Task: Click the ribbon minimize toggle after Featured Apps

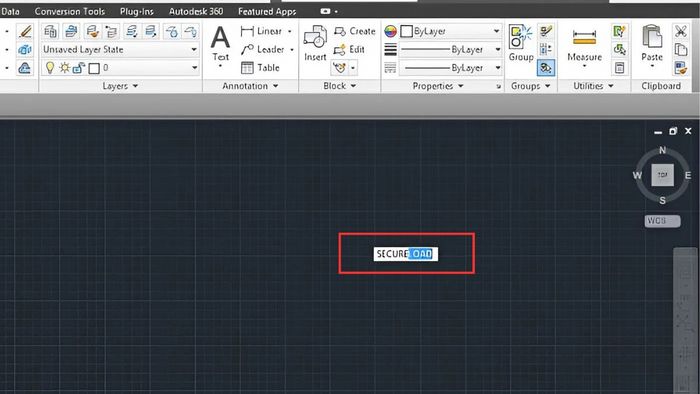Action: click(326, 11)
